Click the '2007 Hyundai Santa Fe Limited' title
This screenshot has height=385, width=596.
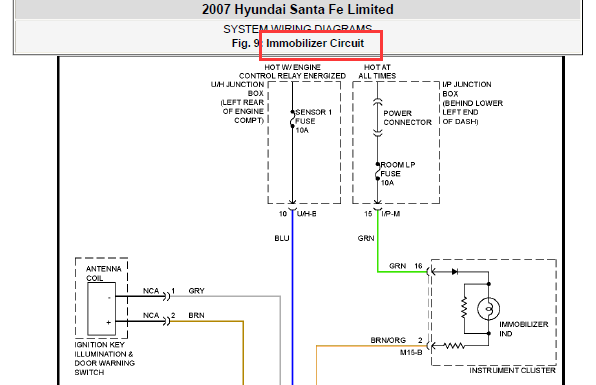[x=298, y=9]
